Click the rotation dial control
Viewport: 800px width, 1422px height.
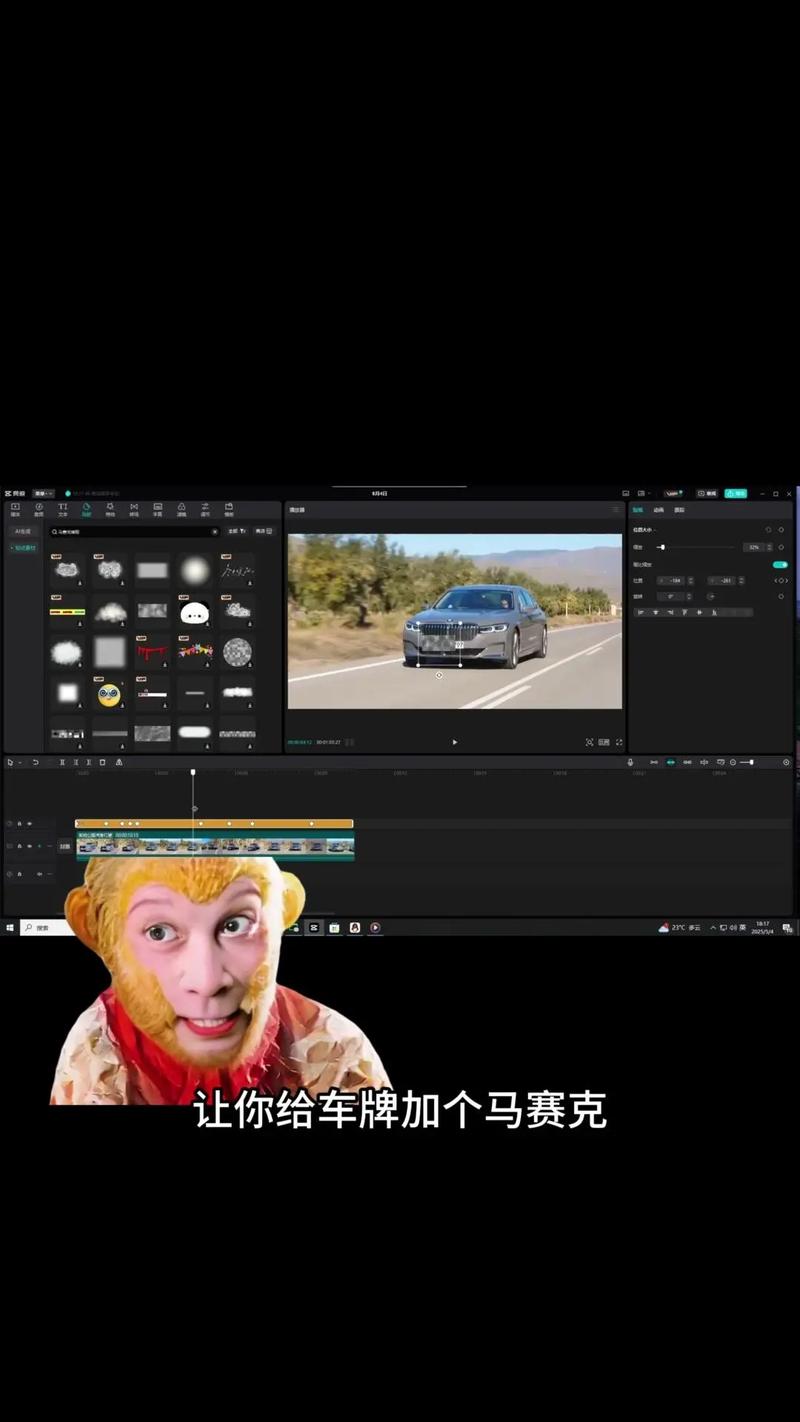(x=711, y=596)
